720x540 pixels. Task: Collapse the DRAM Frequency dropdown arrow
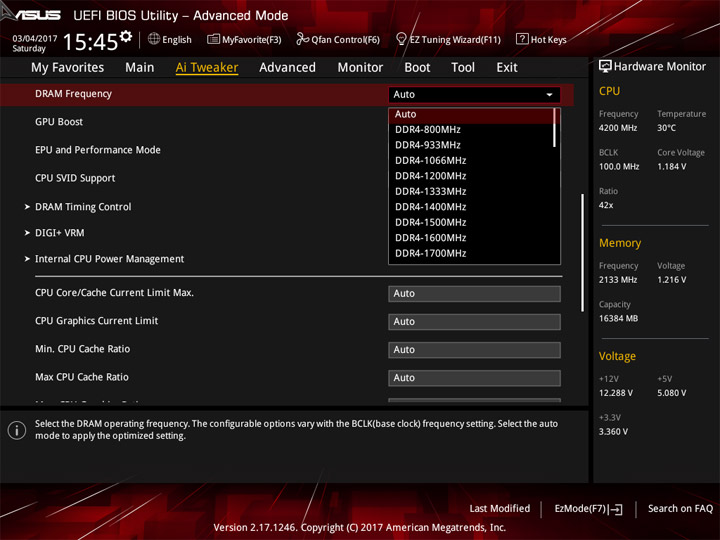tap(549, 95)
